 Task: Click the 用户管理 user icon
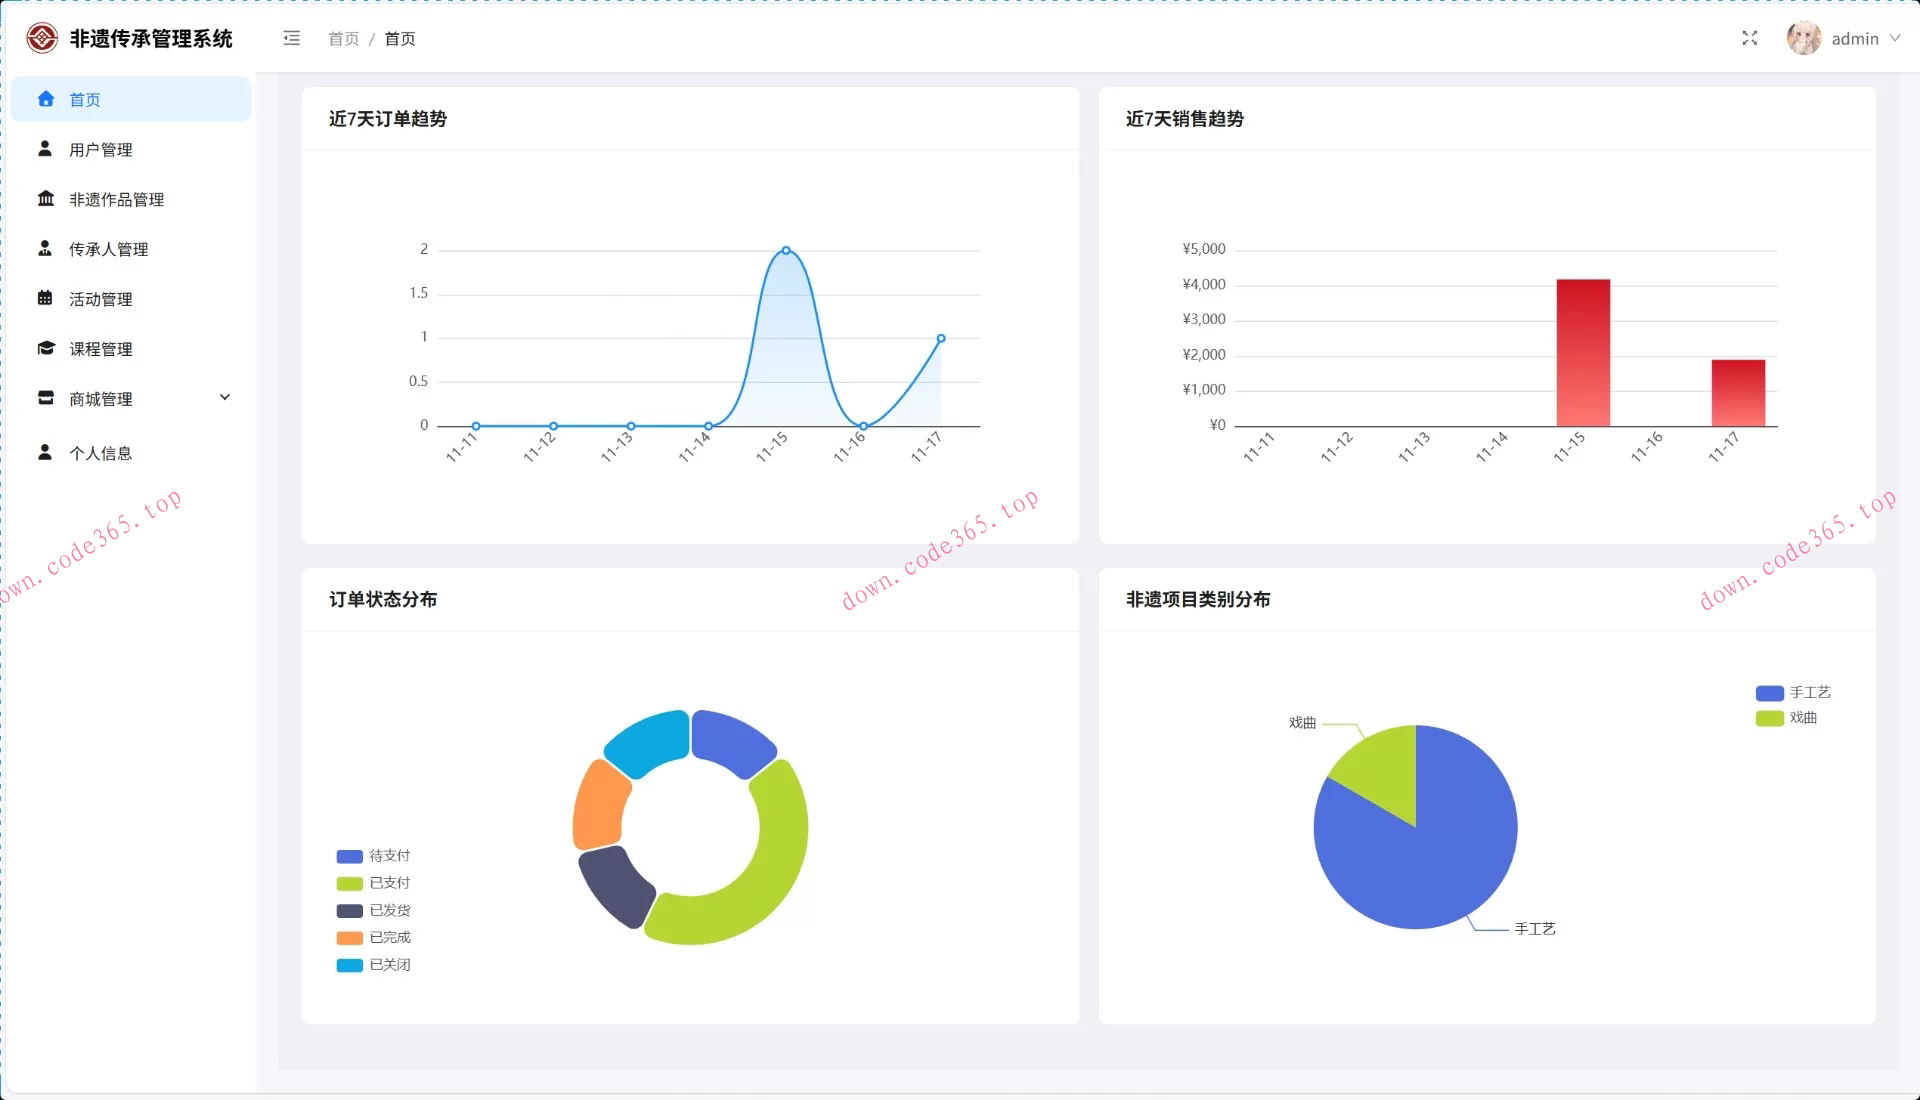click(x=45, y=149)
